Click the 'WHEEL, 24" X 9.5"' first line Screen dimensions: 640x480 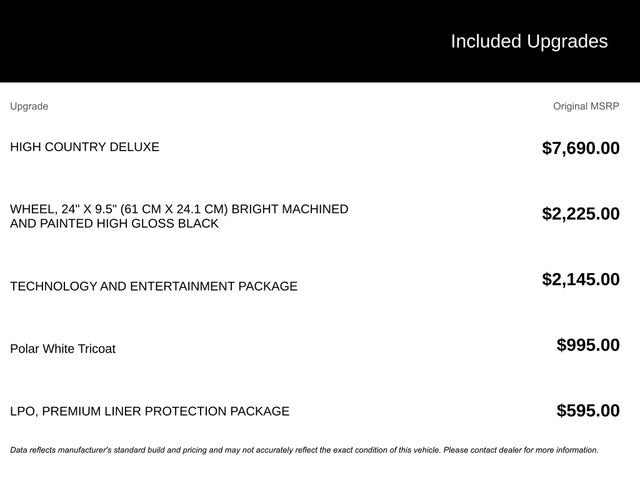pos(179,209)
